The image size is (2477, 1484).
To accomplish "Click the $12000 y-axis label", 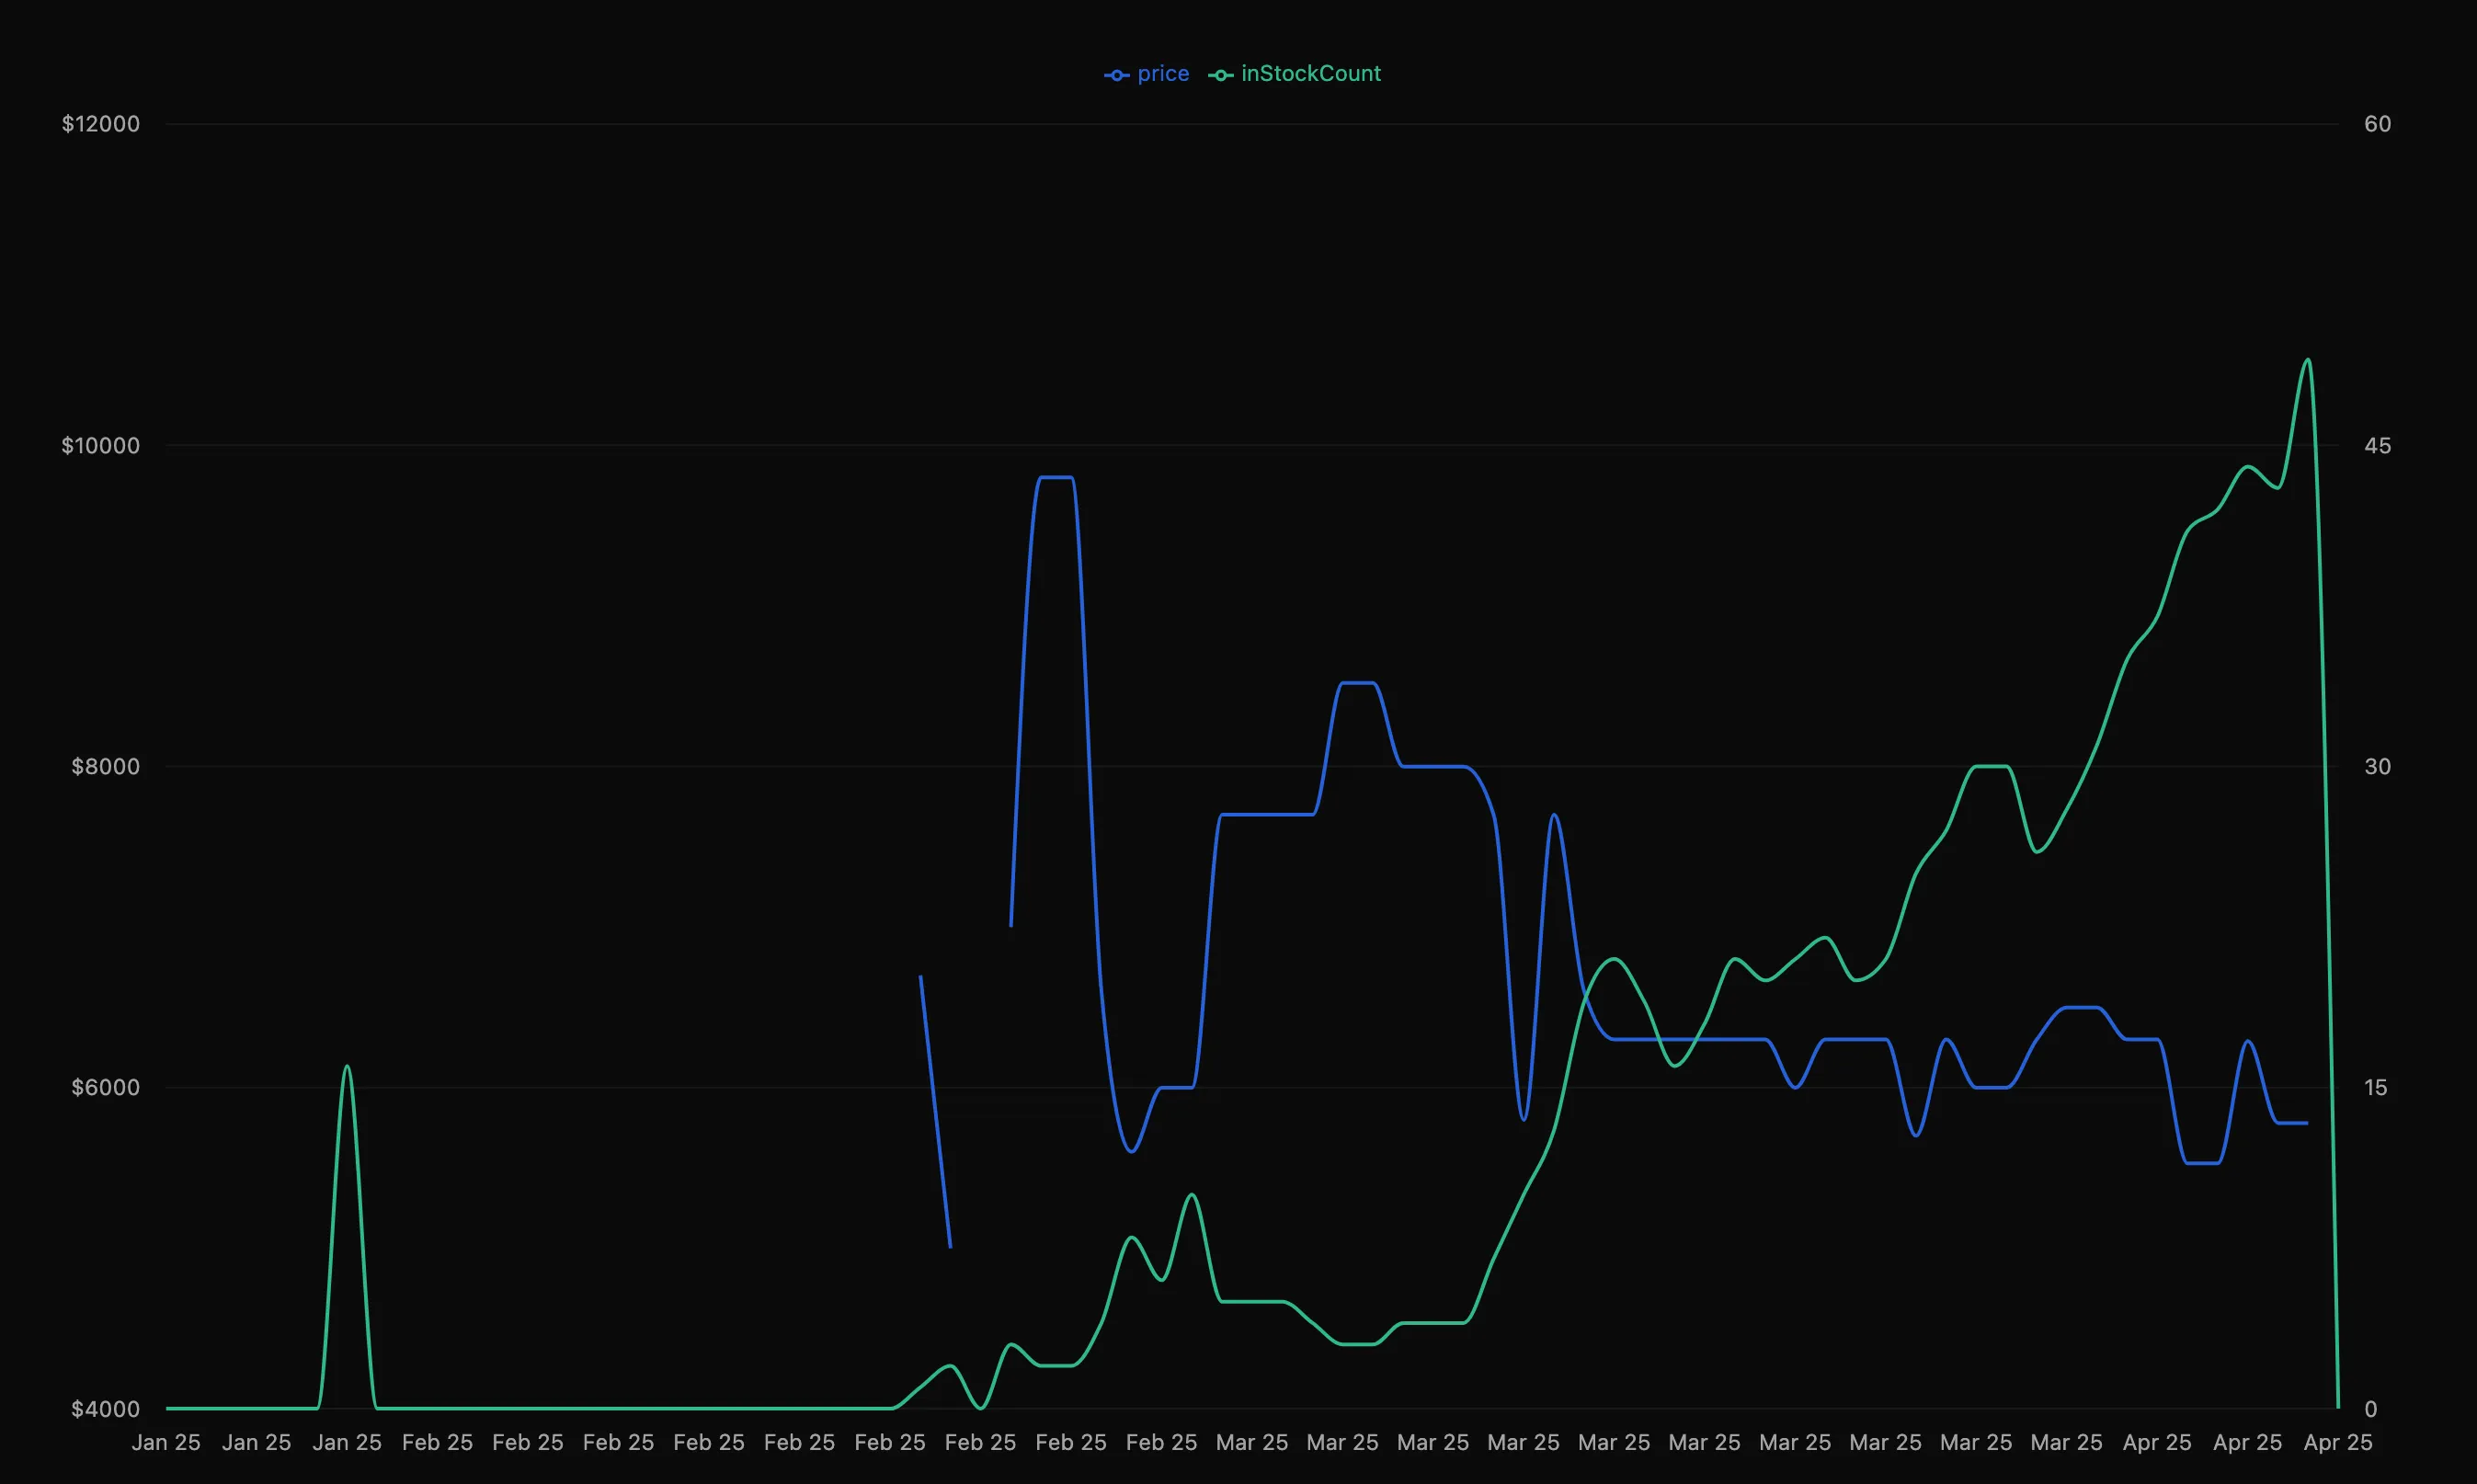I will pos(101,124).
